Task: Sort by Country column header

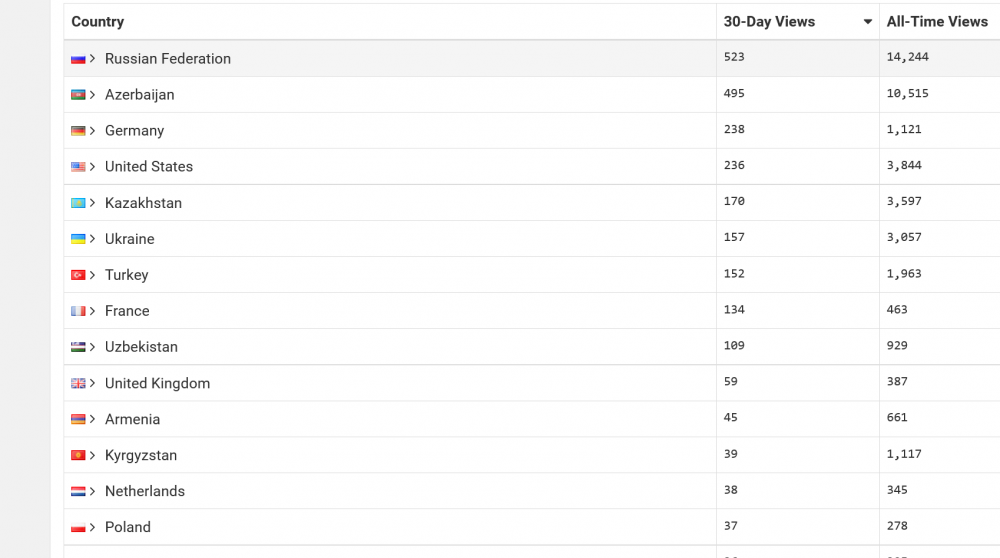Action: pos(98,22)
